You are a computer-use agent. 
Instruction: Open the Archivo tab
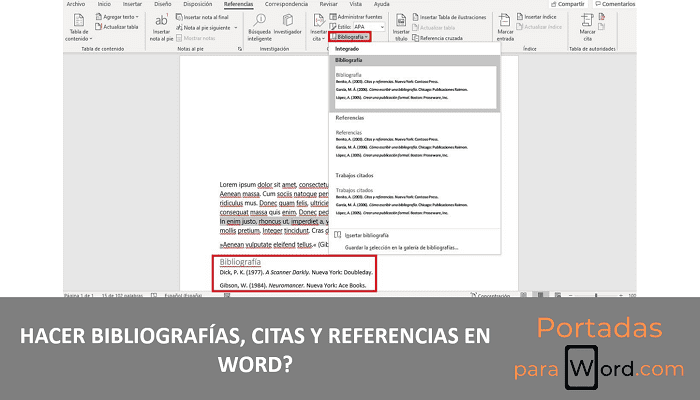(75, 4)
